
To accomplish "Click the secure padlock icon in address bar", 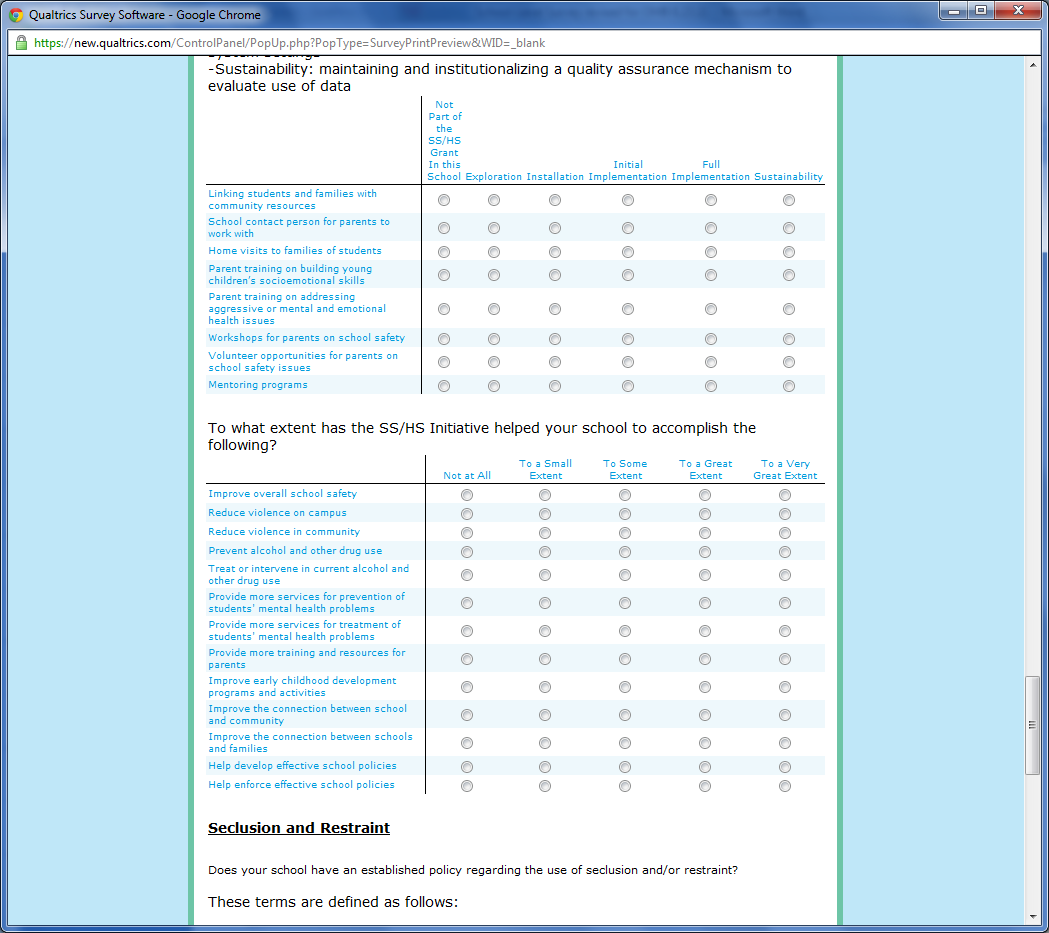I will (x=21, y=43).
